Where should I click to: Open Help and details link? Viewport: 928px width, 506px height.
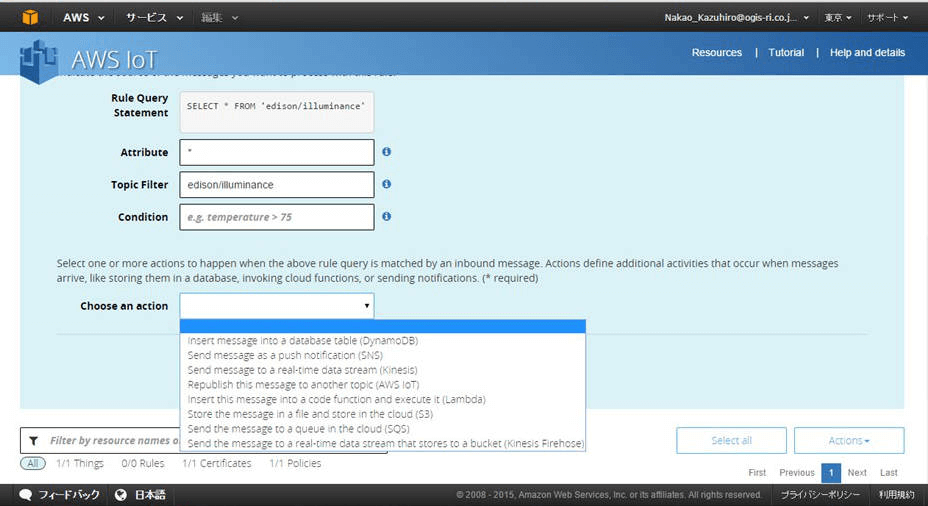[867, 53]
